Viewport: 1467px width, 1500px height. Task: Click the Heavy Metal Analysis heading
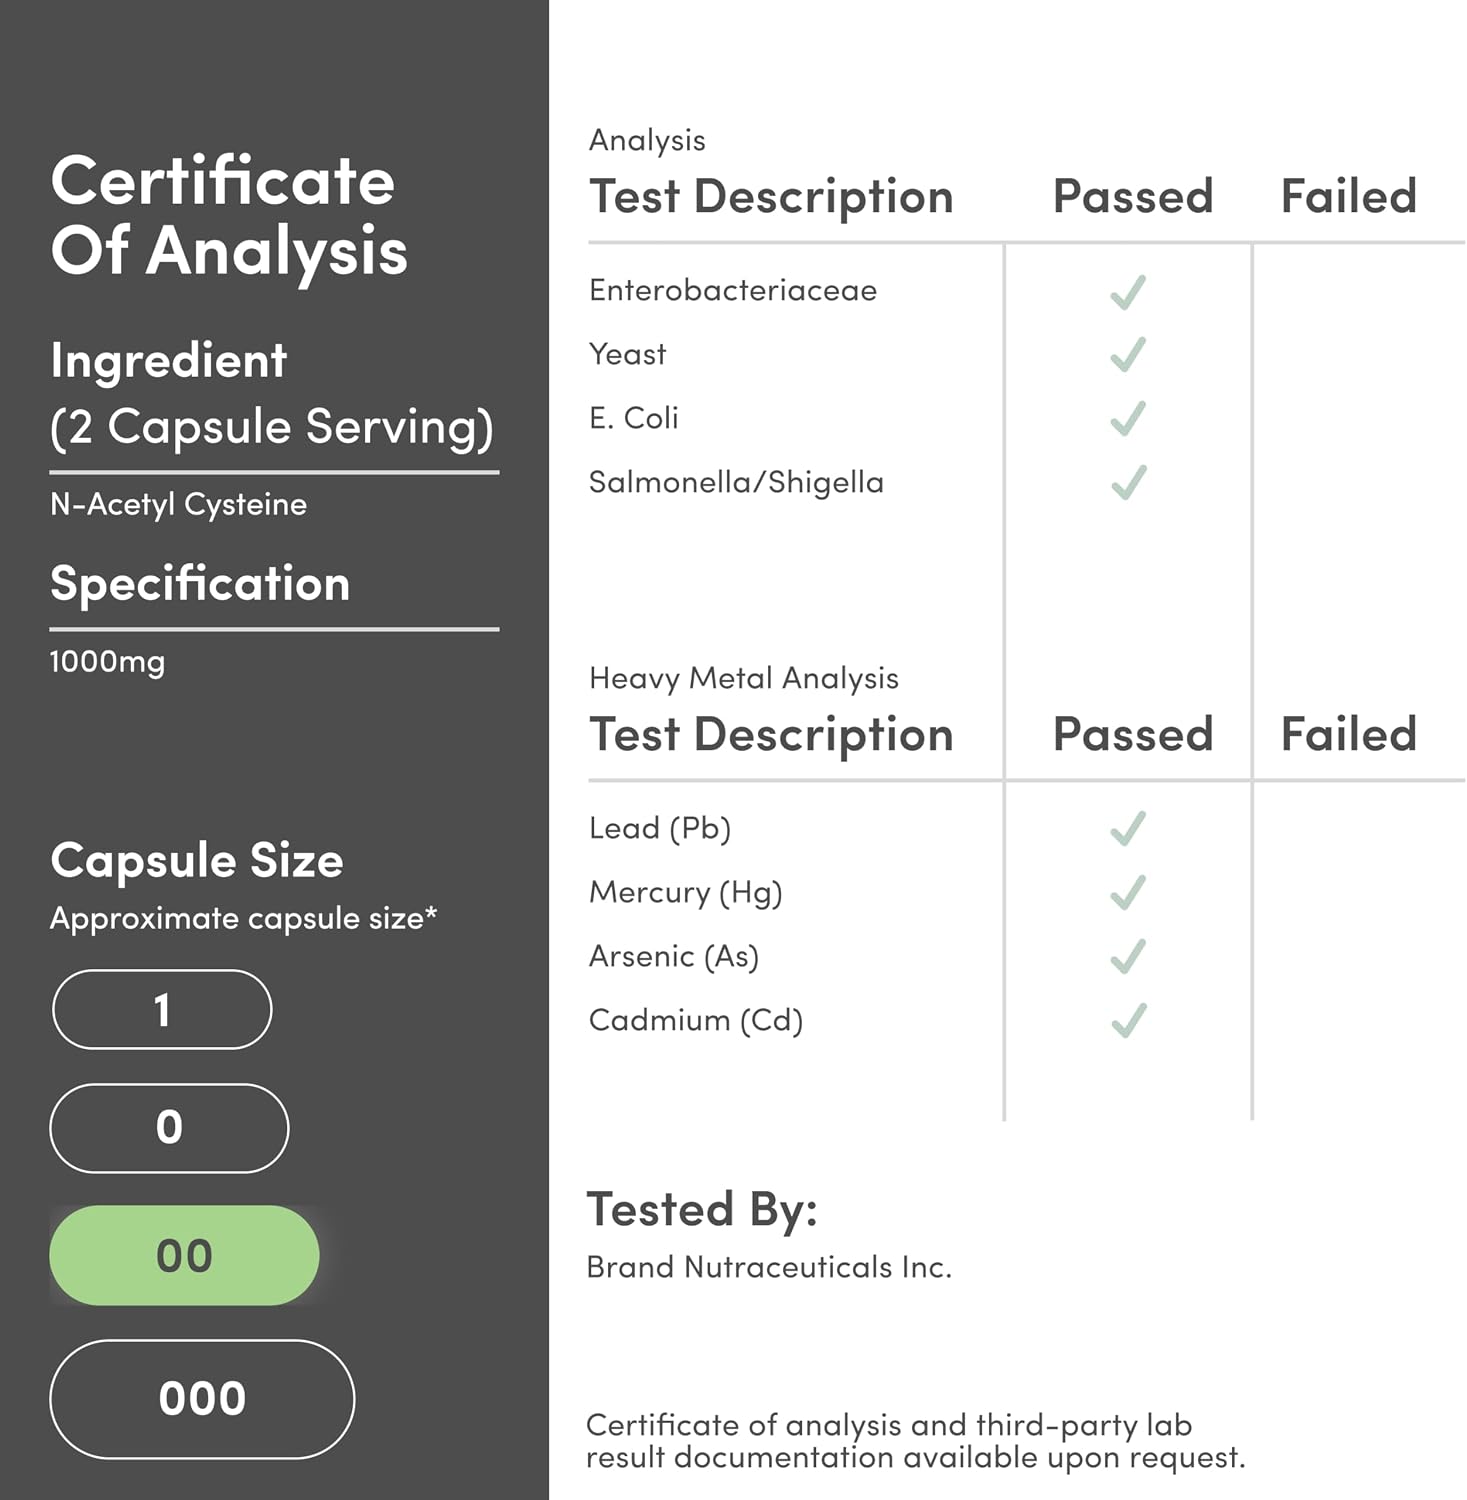click(x=744, y=678)
